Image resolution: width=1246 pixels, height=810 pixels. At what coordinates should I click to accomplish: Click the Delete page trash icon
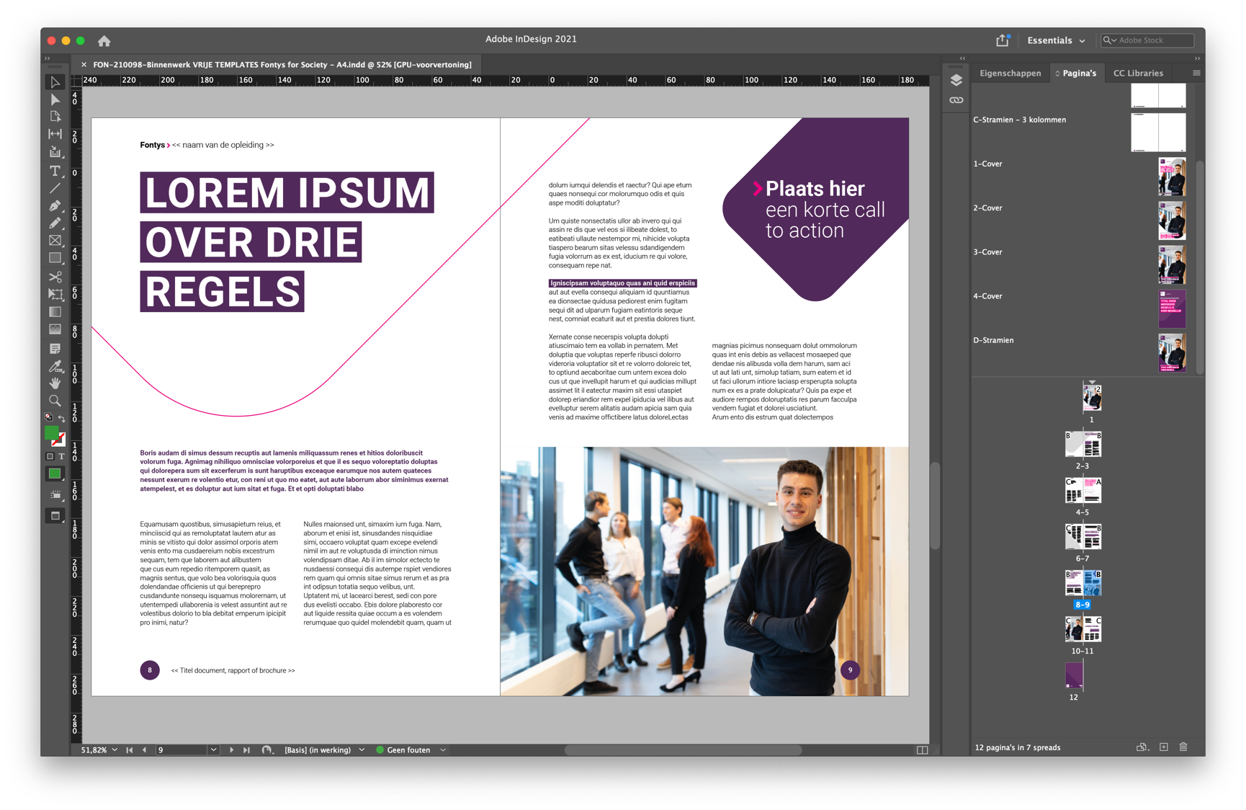[x=1183, y=747]
